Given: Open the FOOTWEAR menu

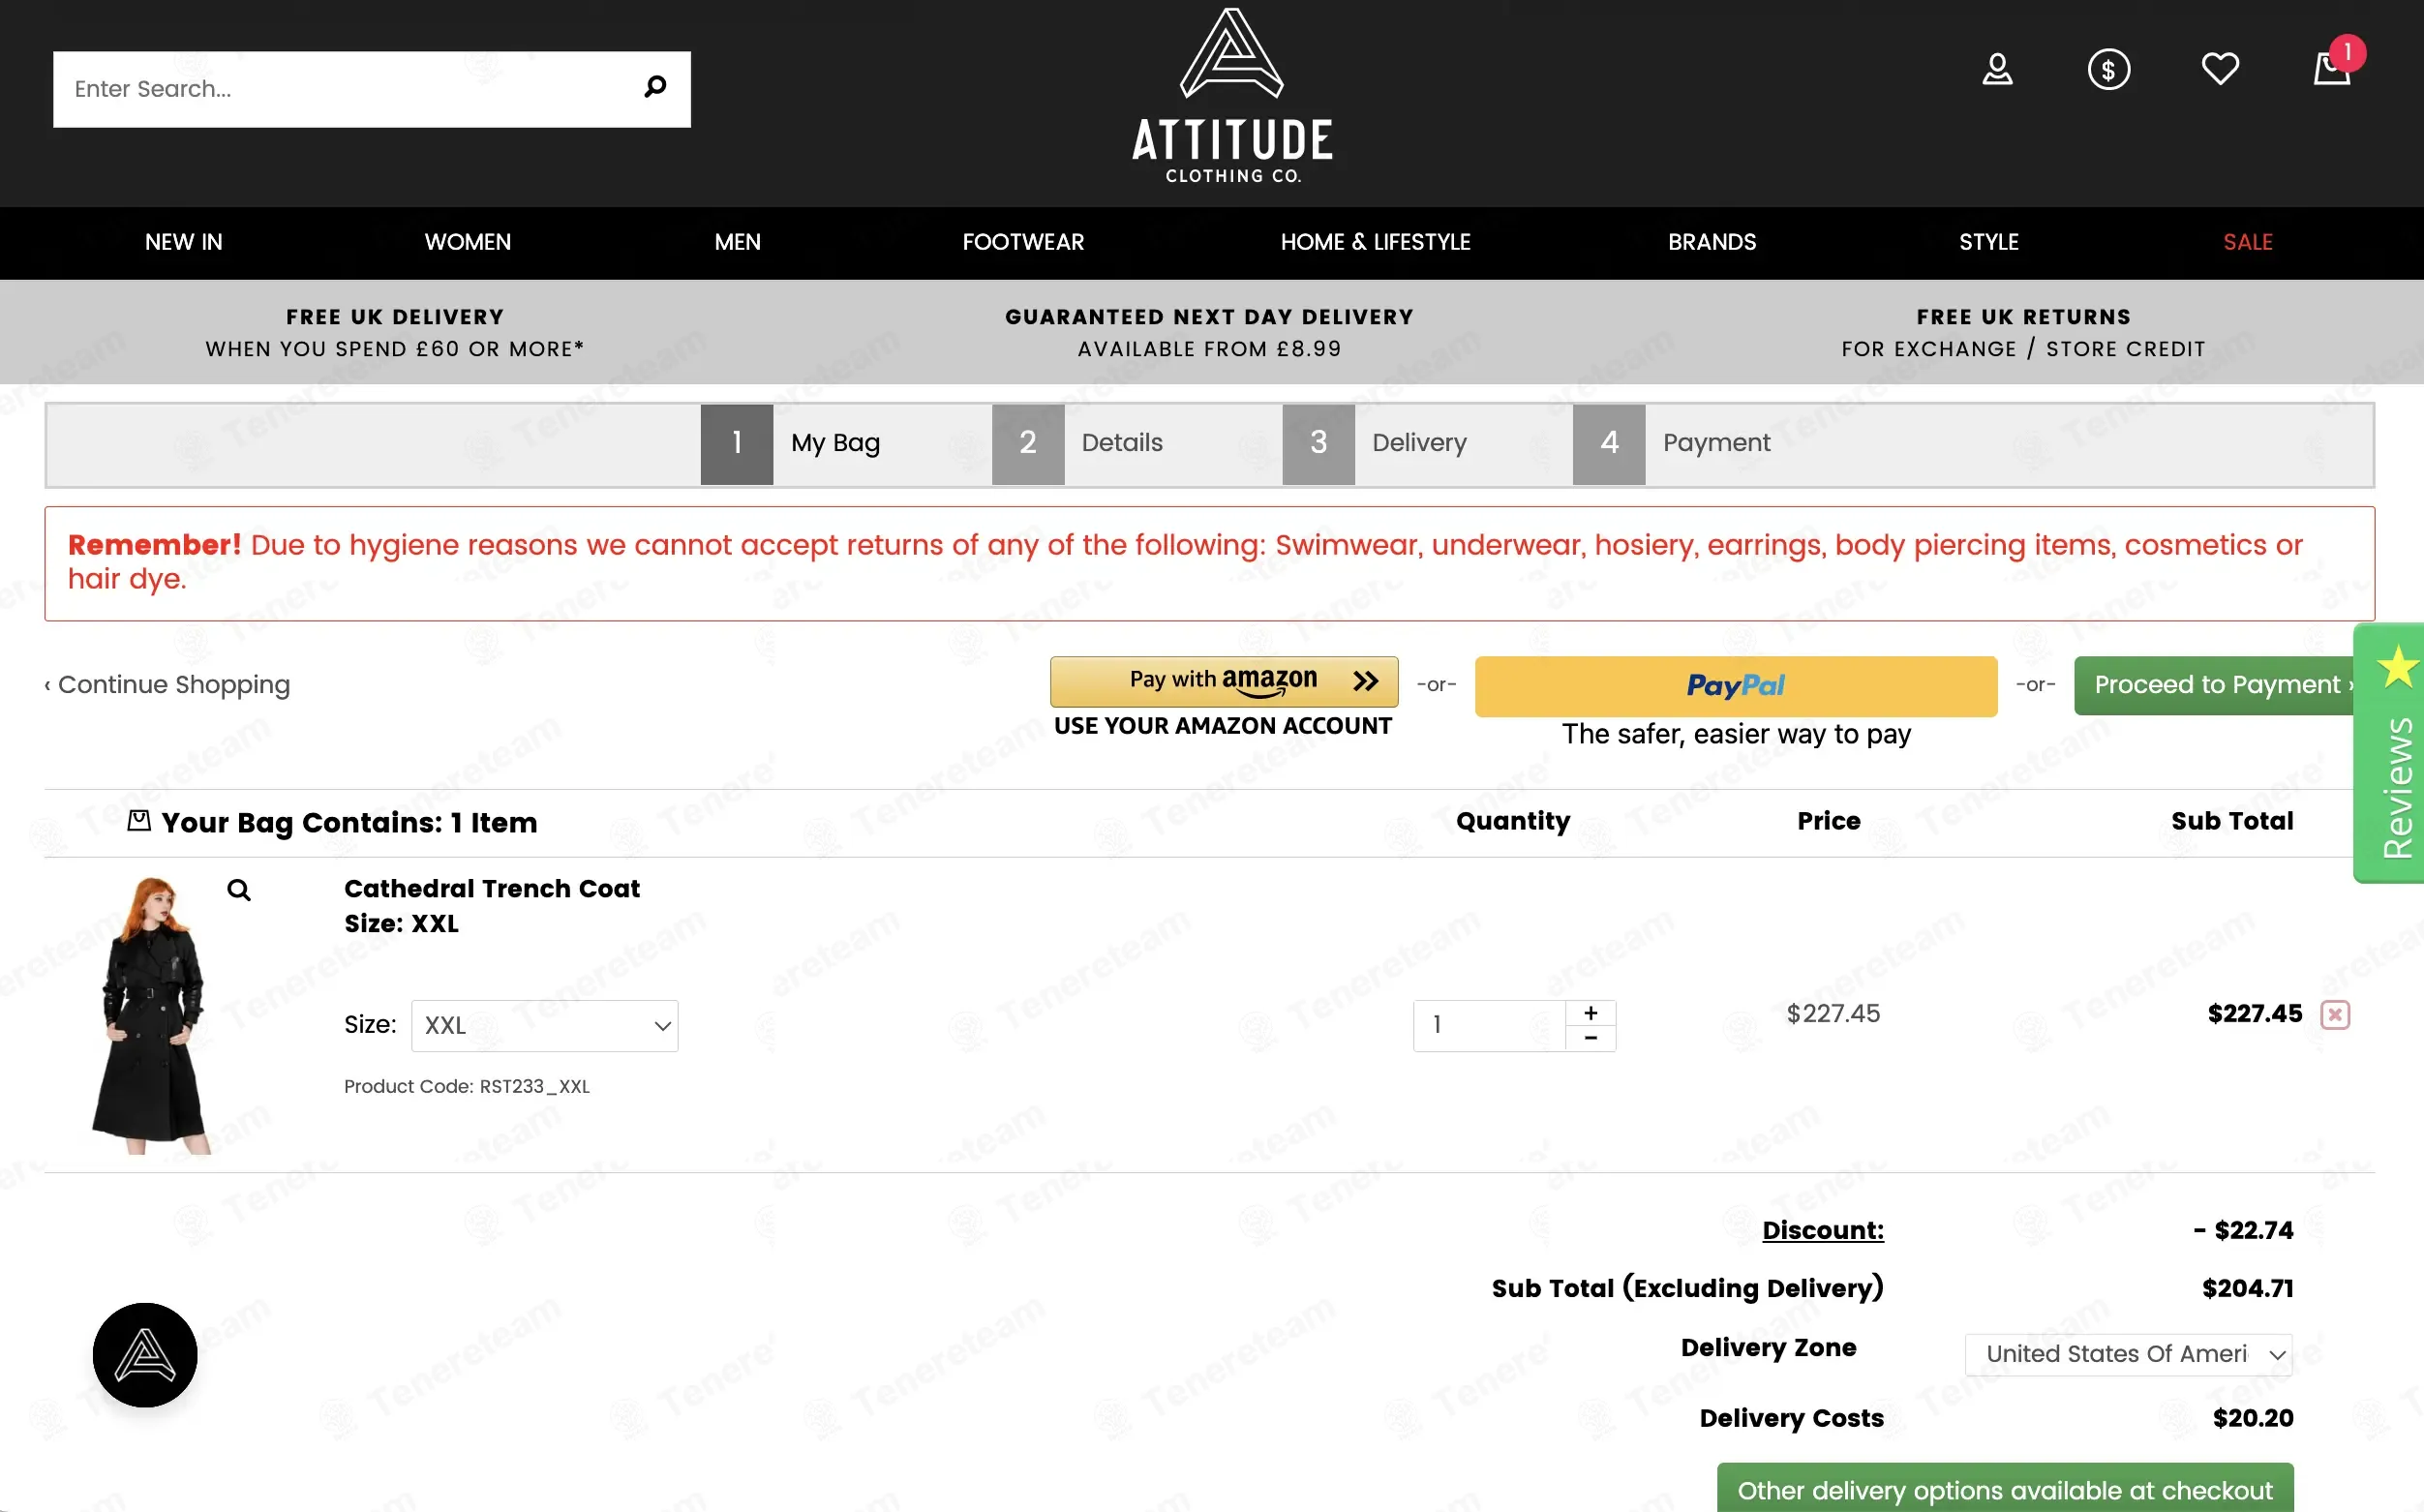Looking at the screenshot, I should pos(1023,242).
